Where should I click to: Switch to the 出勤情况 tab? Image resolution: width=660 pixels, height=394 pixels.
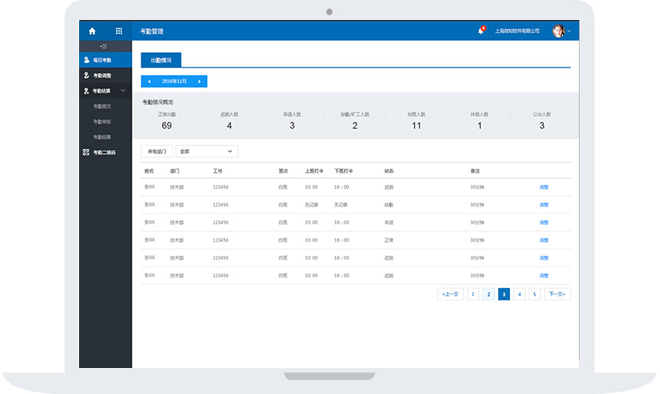(161, 60)
